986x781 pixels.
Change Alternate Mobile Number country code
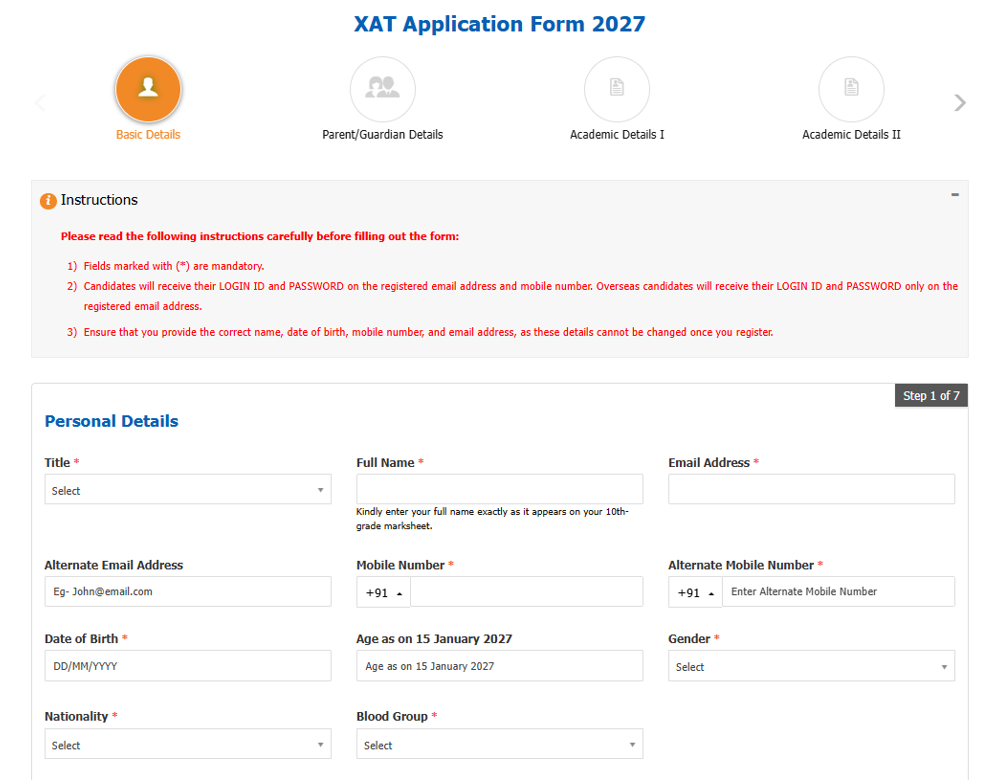(x=695, y=592)
